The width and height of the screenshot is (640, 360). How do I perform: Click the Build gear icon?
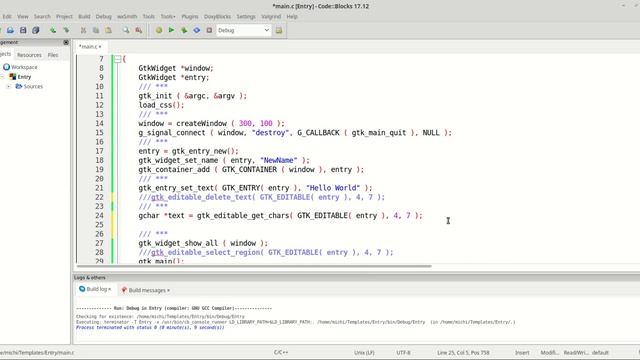coord(159,30)
